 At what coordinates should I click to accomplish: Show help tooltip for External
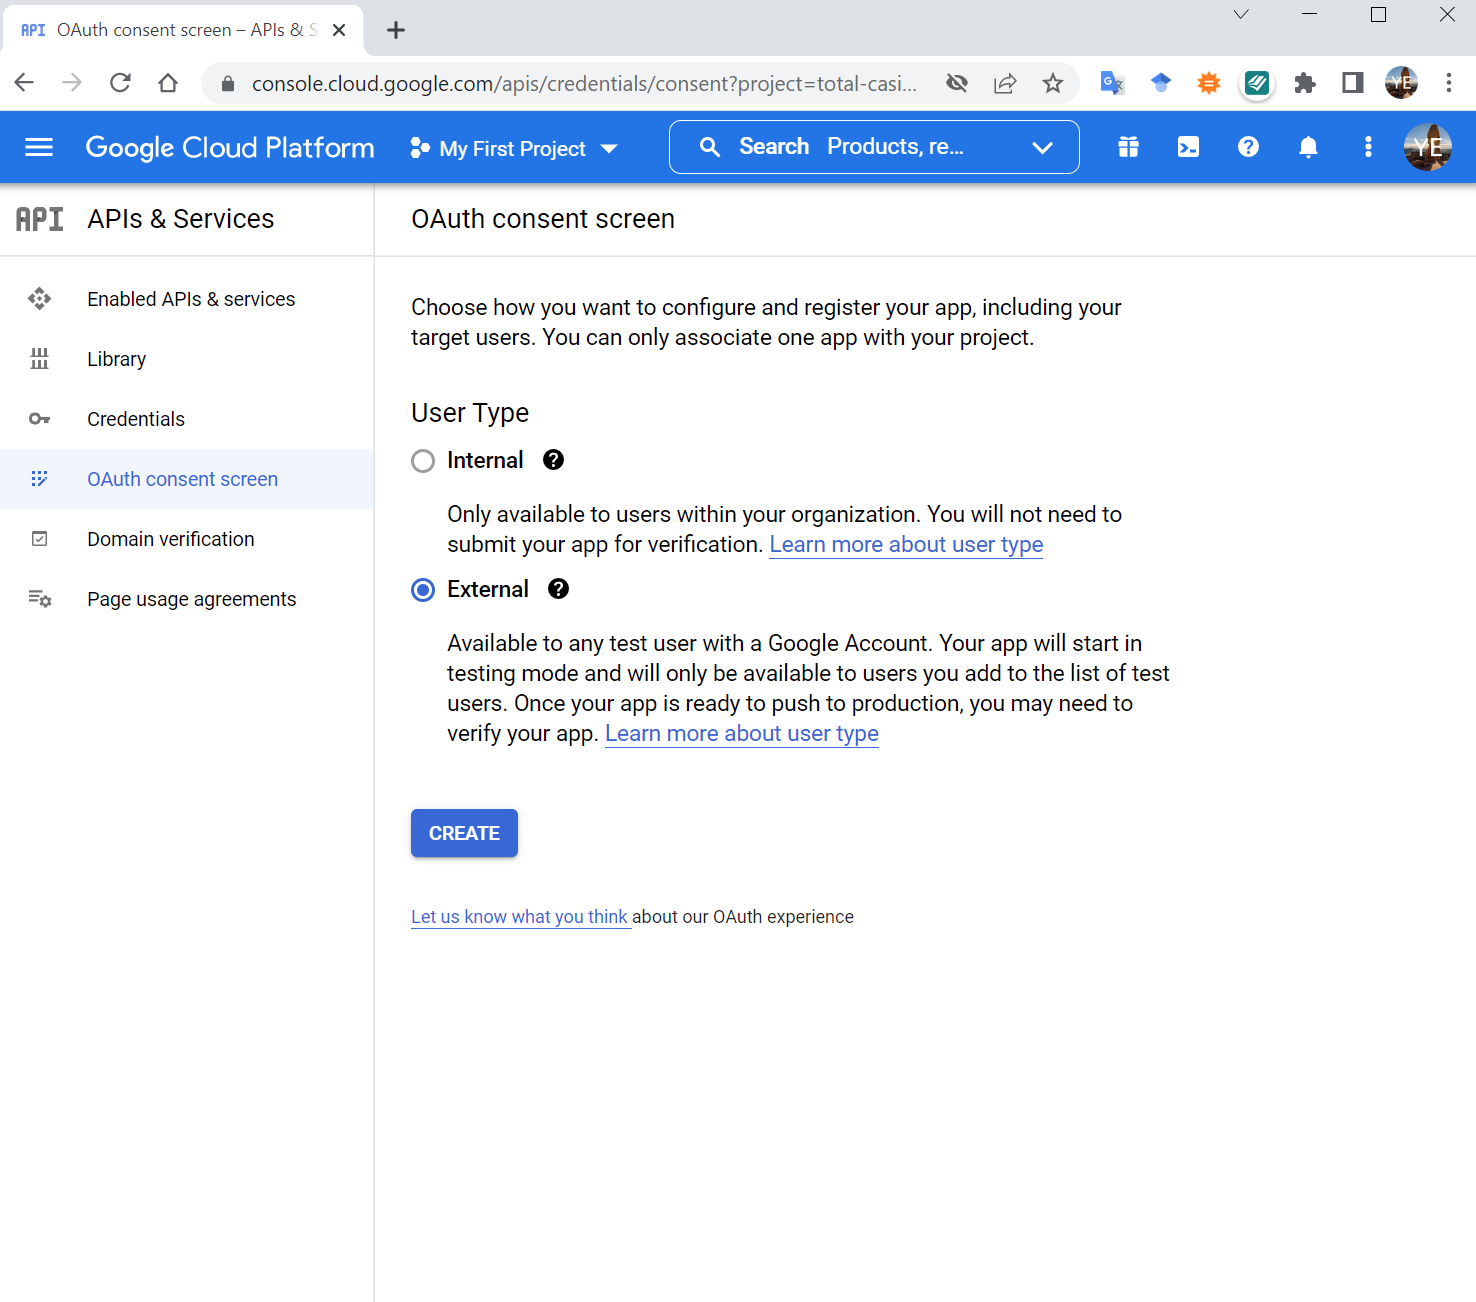pyautogui.click(x=558, y=589)
